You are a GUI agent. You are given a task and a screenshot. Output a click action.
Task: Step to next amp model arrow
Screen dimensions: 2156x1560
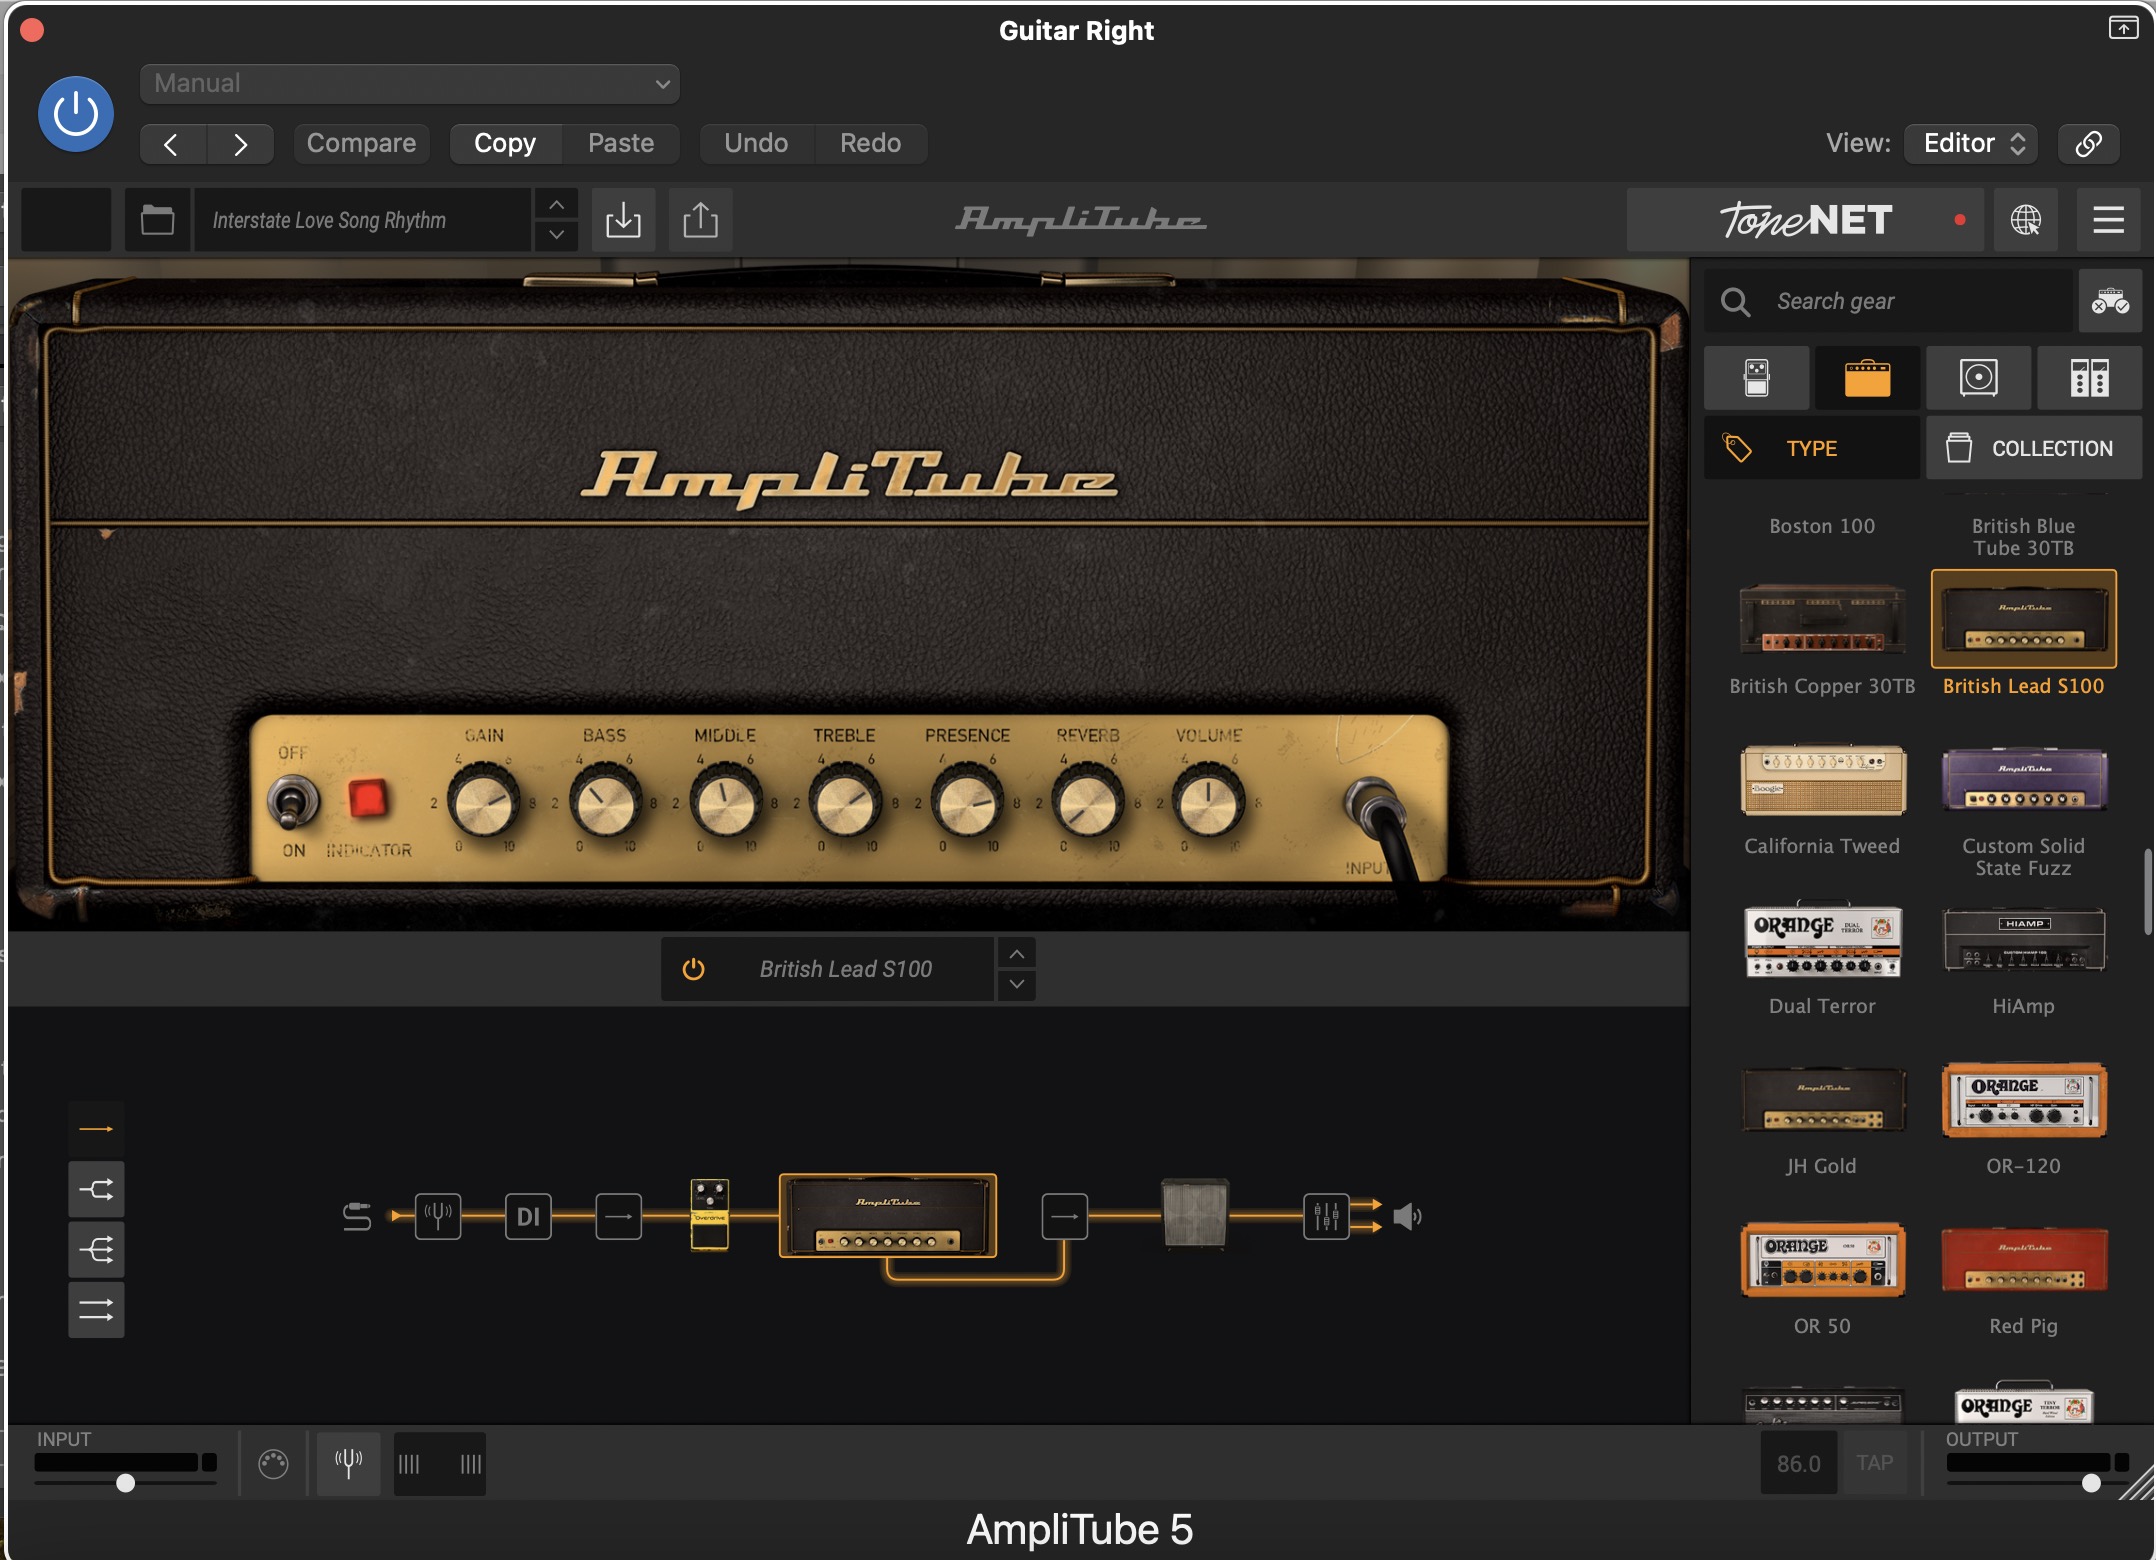(1016, 984)
